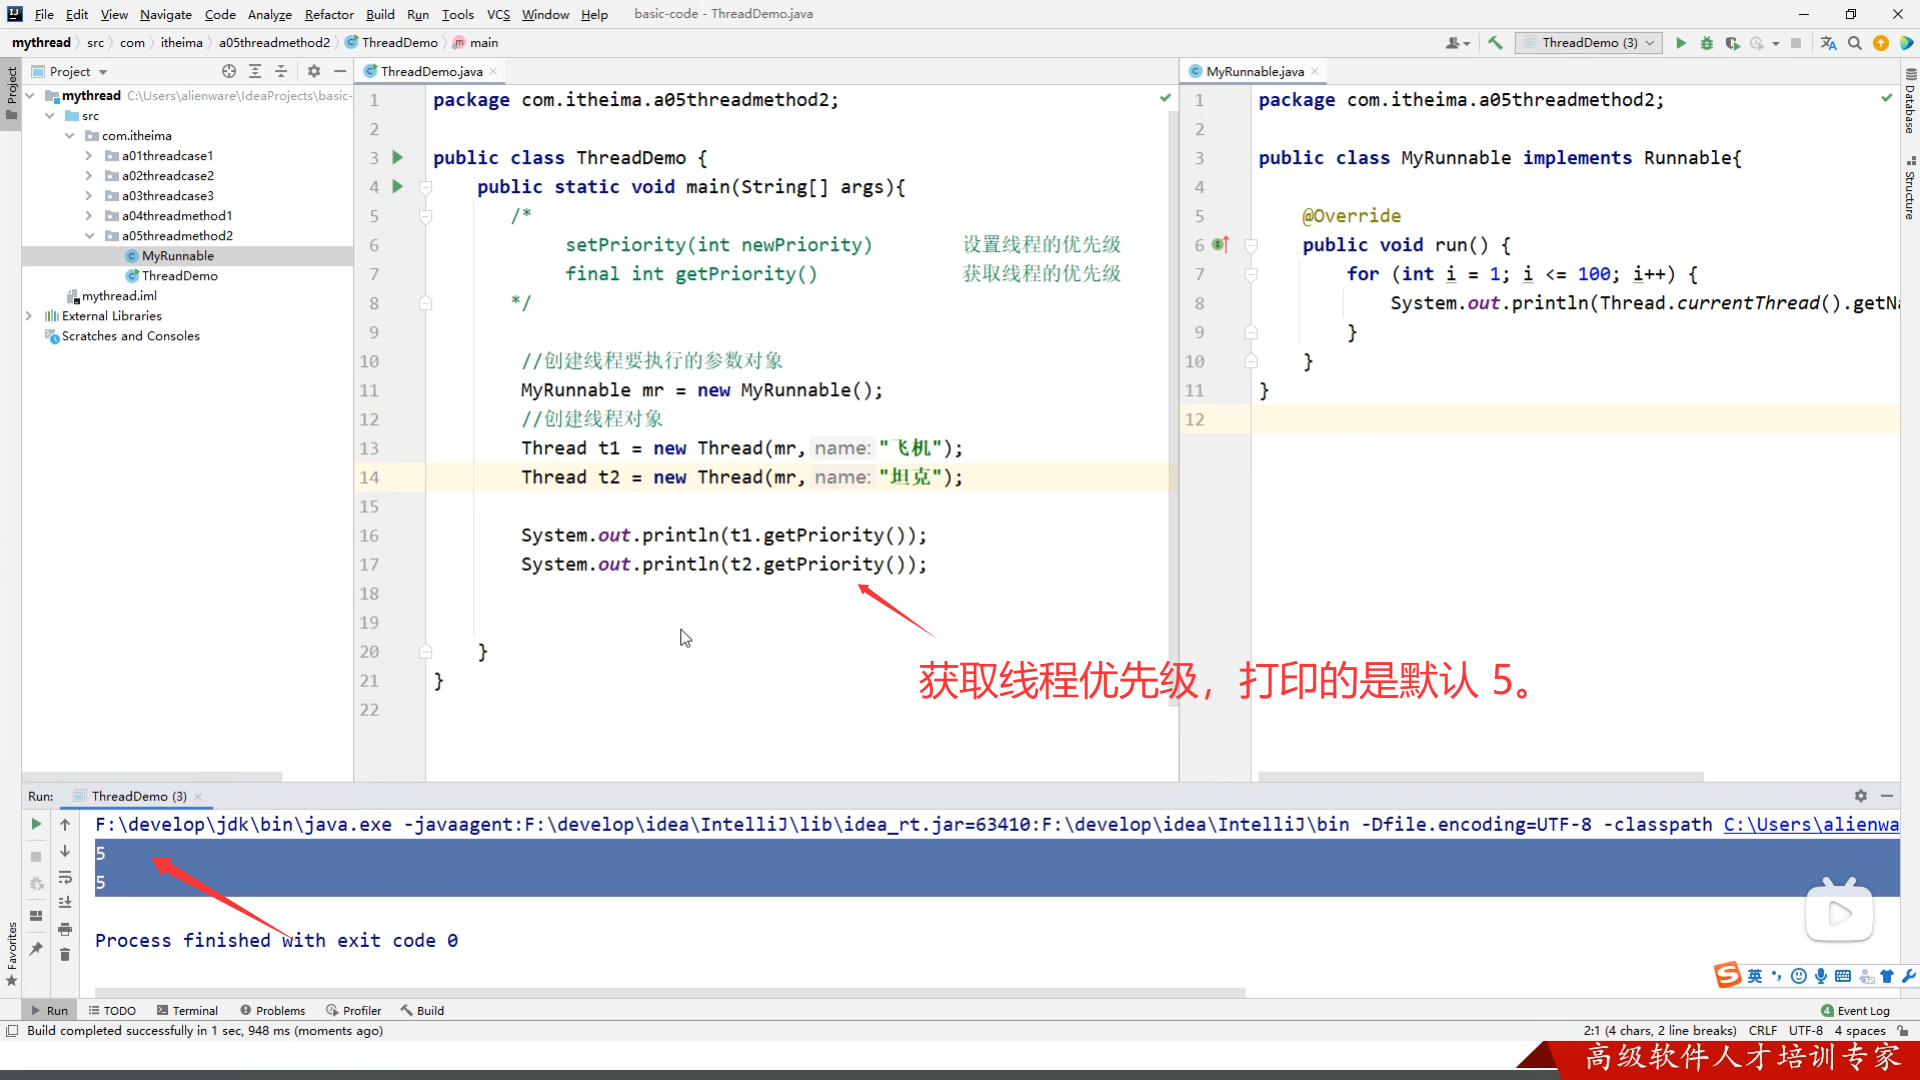Open Search Everywhere magnifier icon
This screenshot has height=1080, width=1920.
(x=1855, y=43)
